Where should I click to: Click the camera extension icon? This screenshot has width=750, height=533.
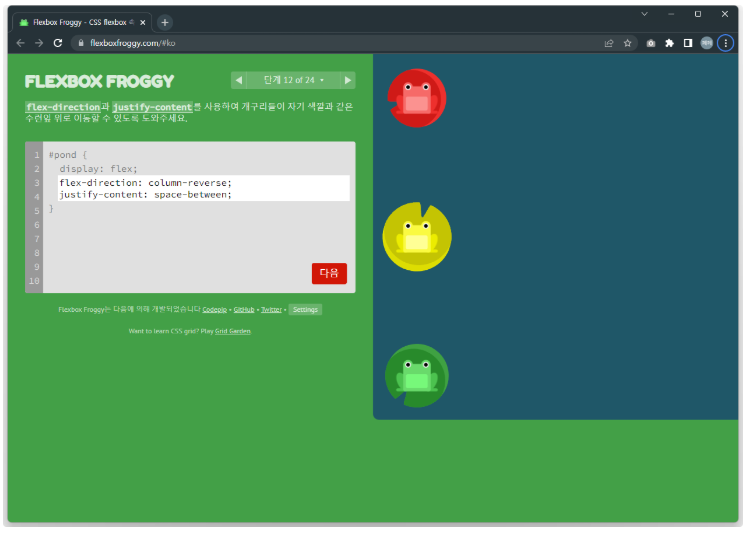tap(651, 43)
